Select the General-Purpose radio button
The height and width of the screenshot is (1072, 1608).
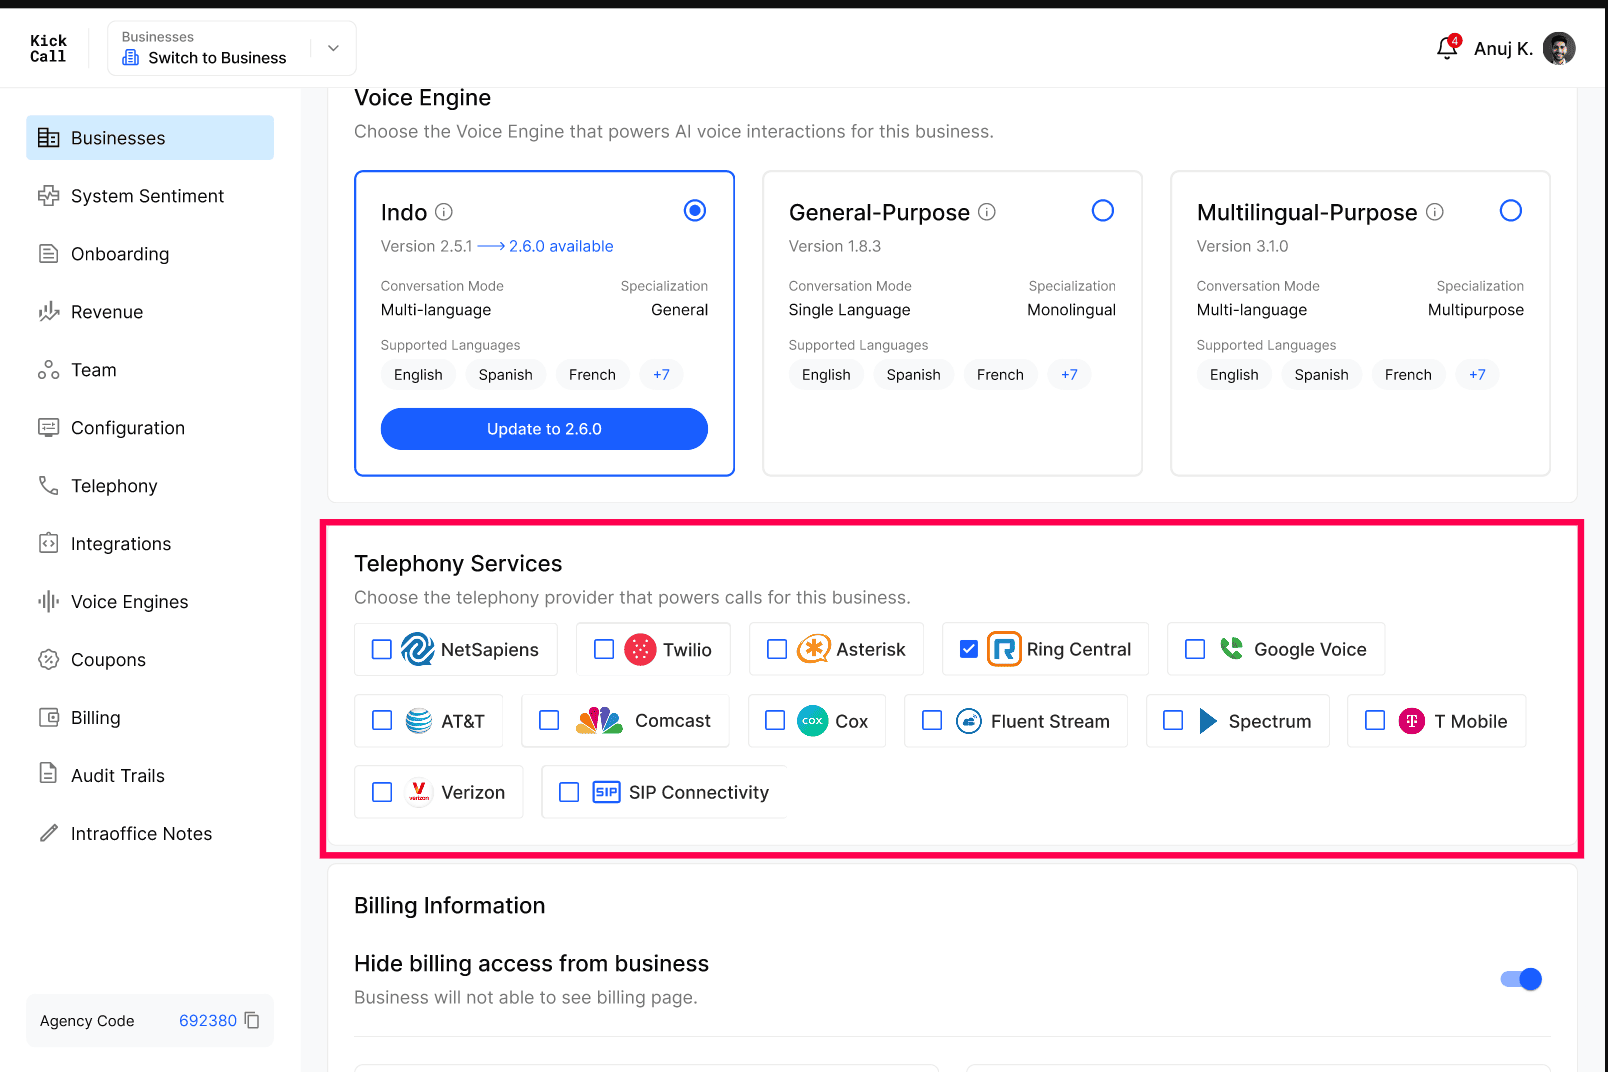click(x=1103, y=211)
